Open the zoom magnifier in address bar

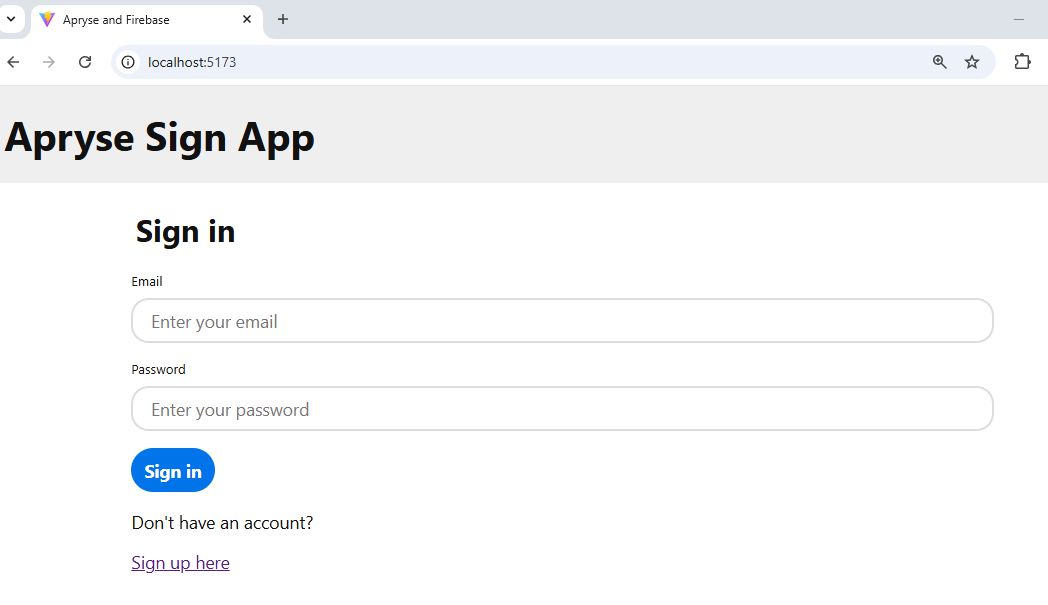point(939,62)
